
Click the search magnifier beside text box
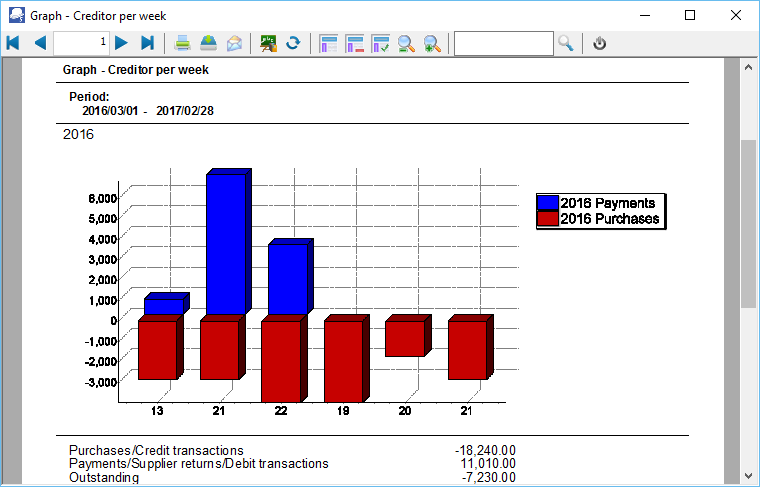(566, 43)
